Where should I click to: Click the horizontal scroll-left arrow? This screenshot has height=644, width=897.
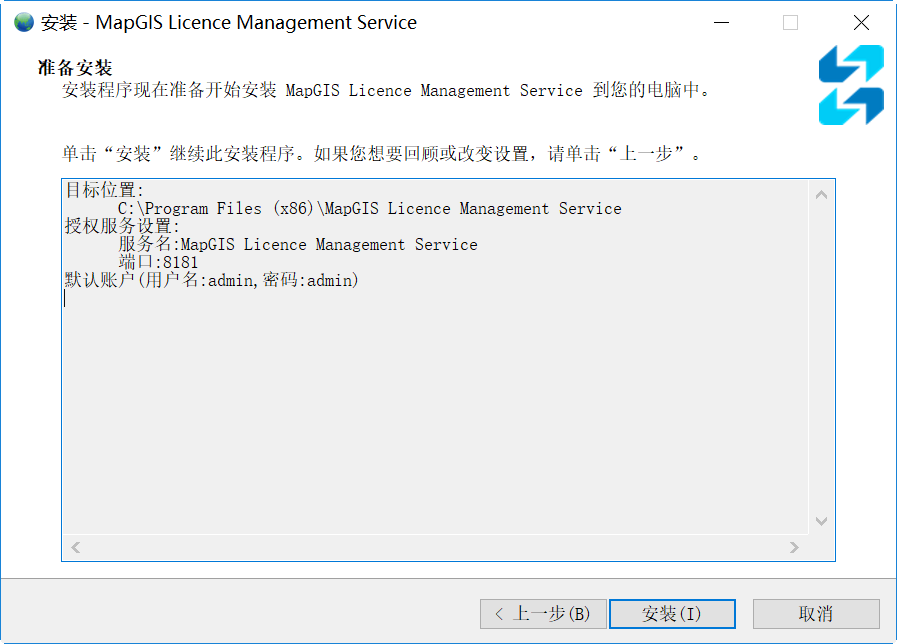point(76,548)
